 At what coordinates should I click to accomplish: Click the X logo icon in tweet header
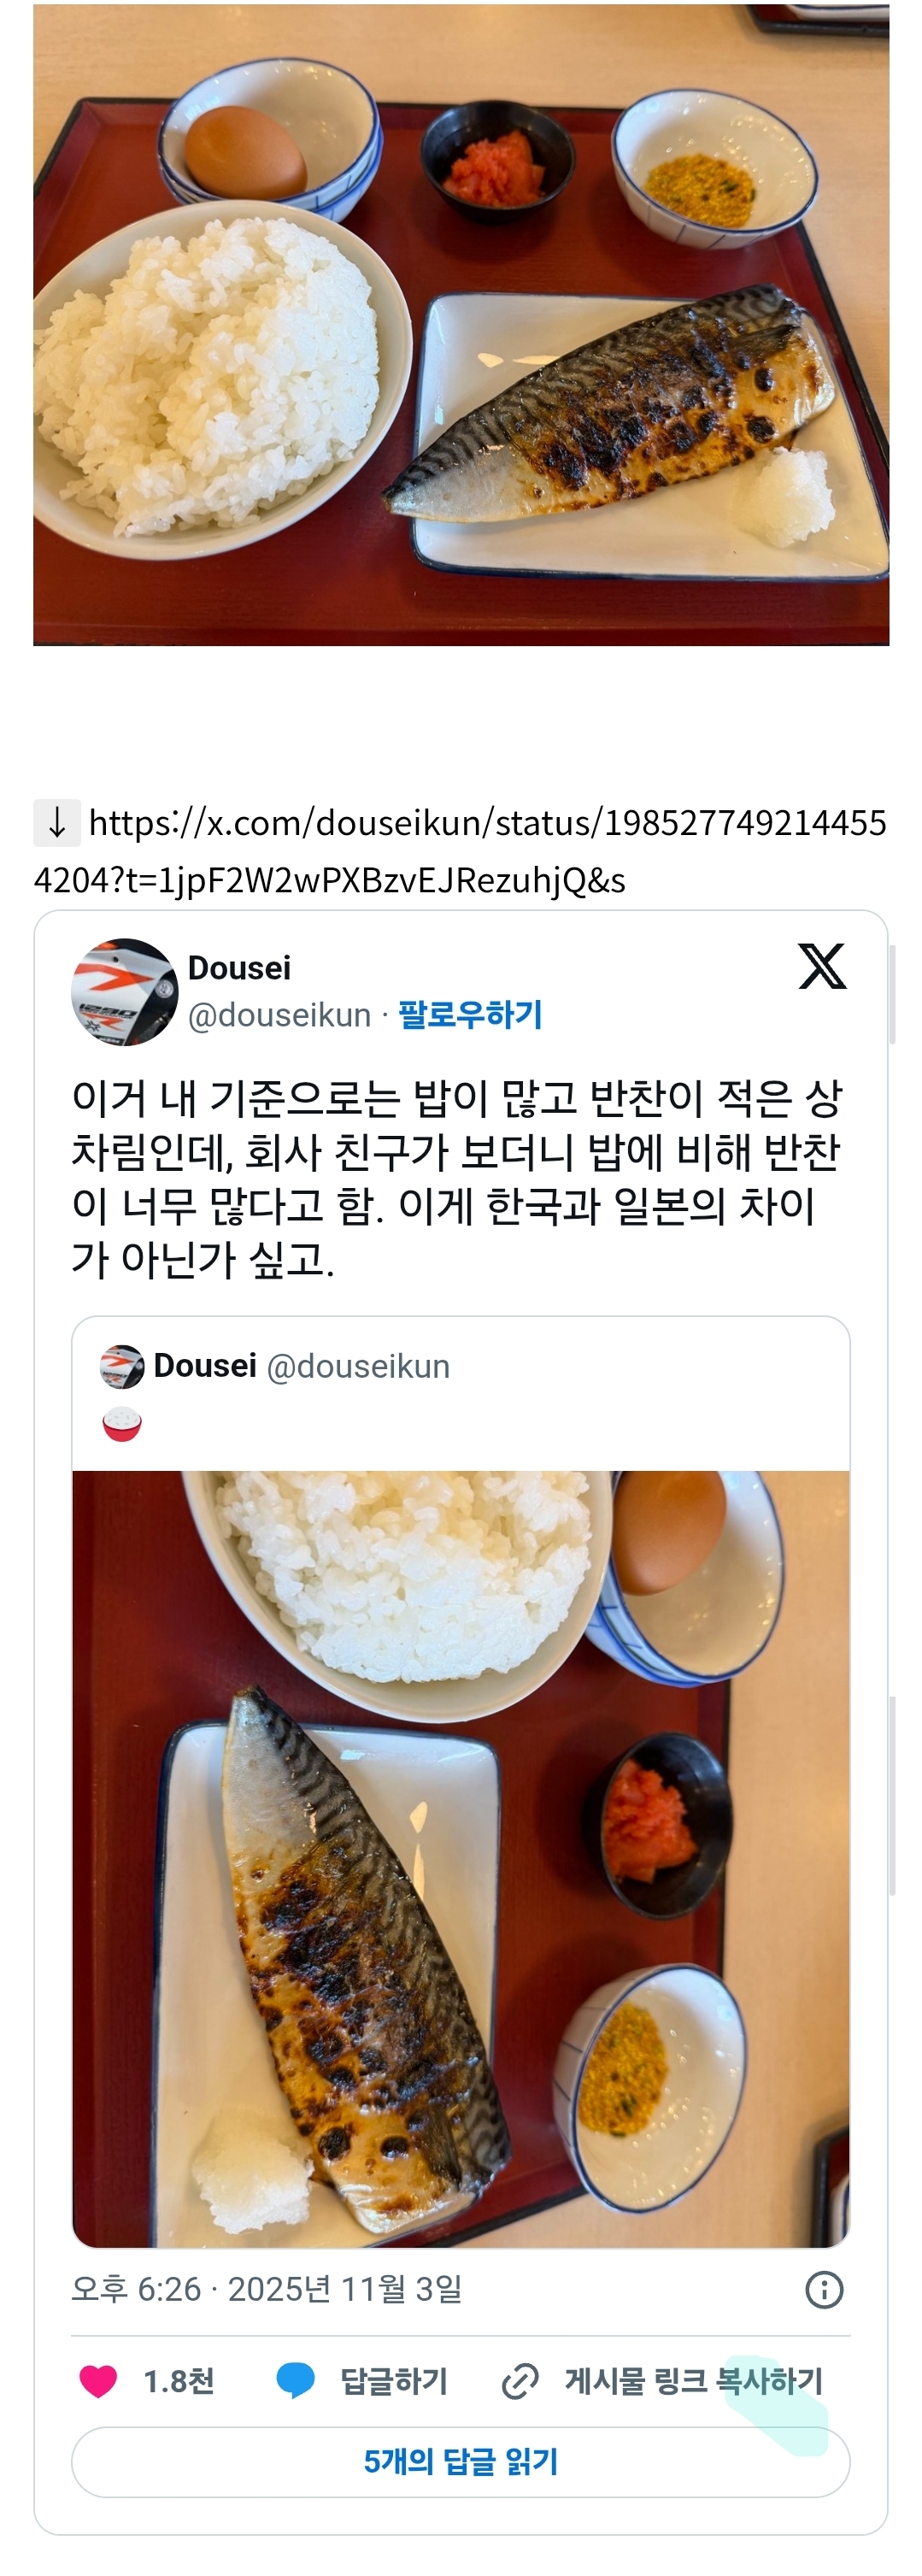coord(822,966)
